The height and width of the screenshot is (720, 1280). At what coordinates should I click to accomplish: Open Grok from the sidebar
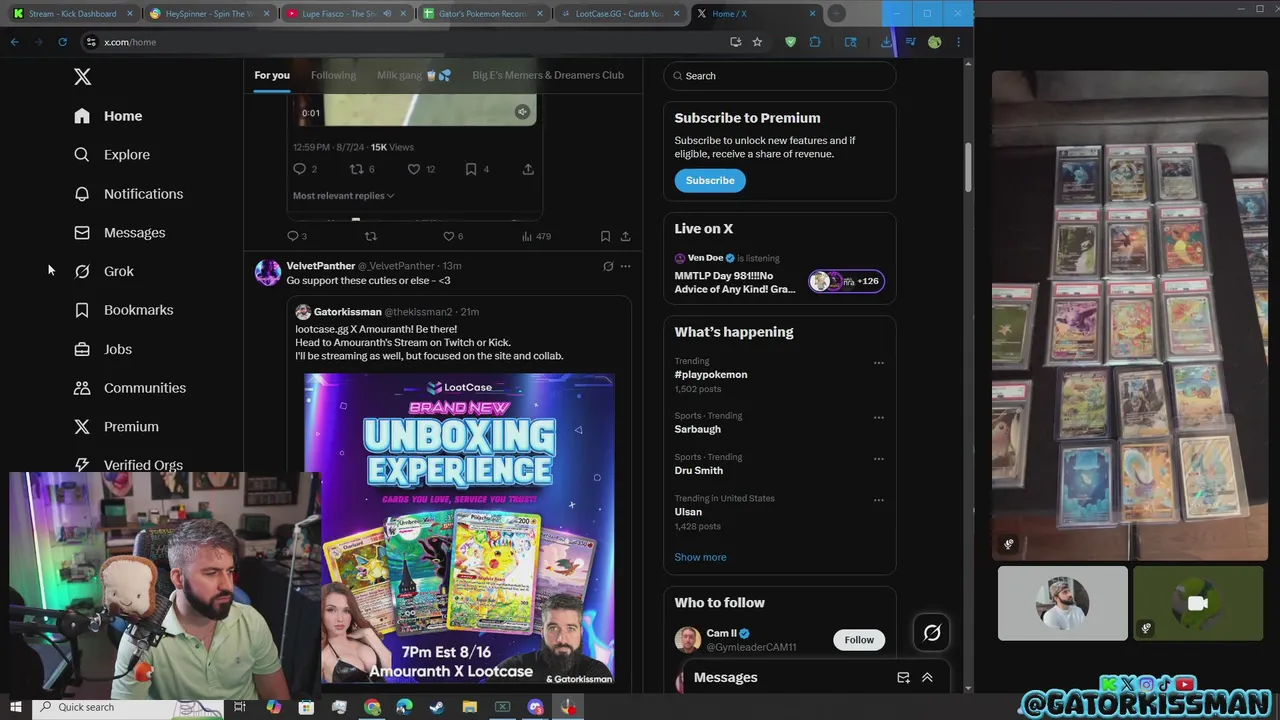tap(104, 271)
